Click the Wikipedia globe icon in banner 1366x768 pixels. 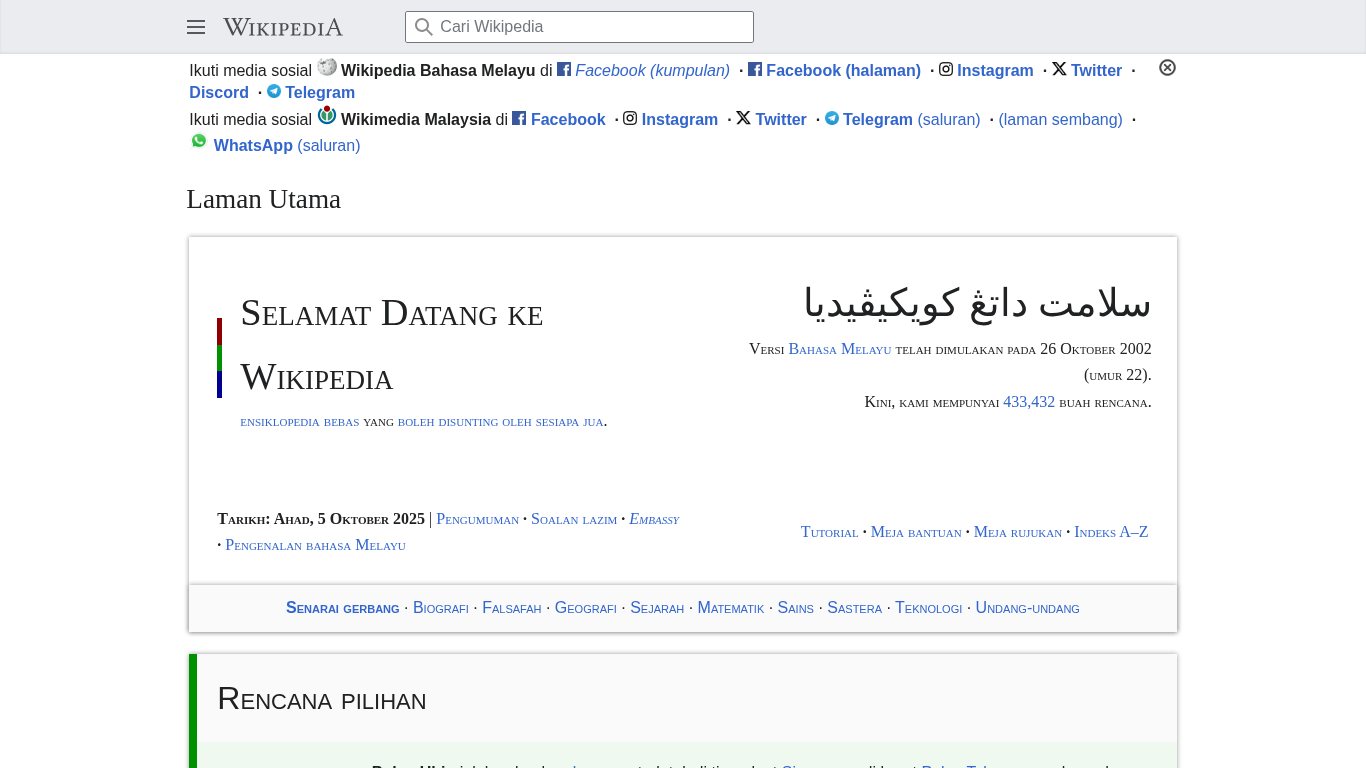click(327, 67)
